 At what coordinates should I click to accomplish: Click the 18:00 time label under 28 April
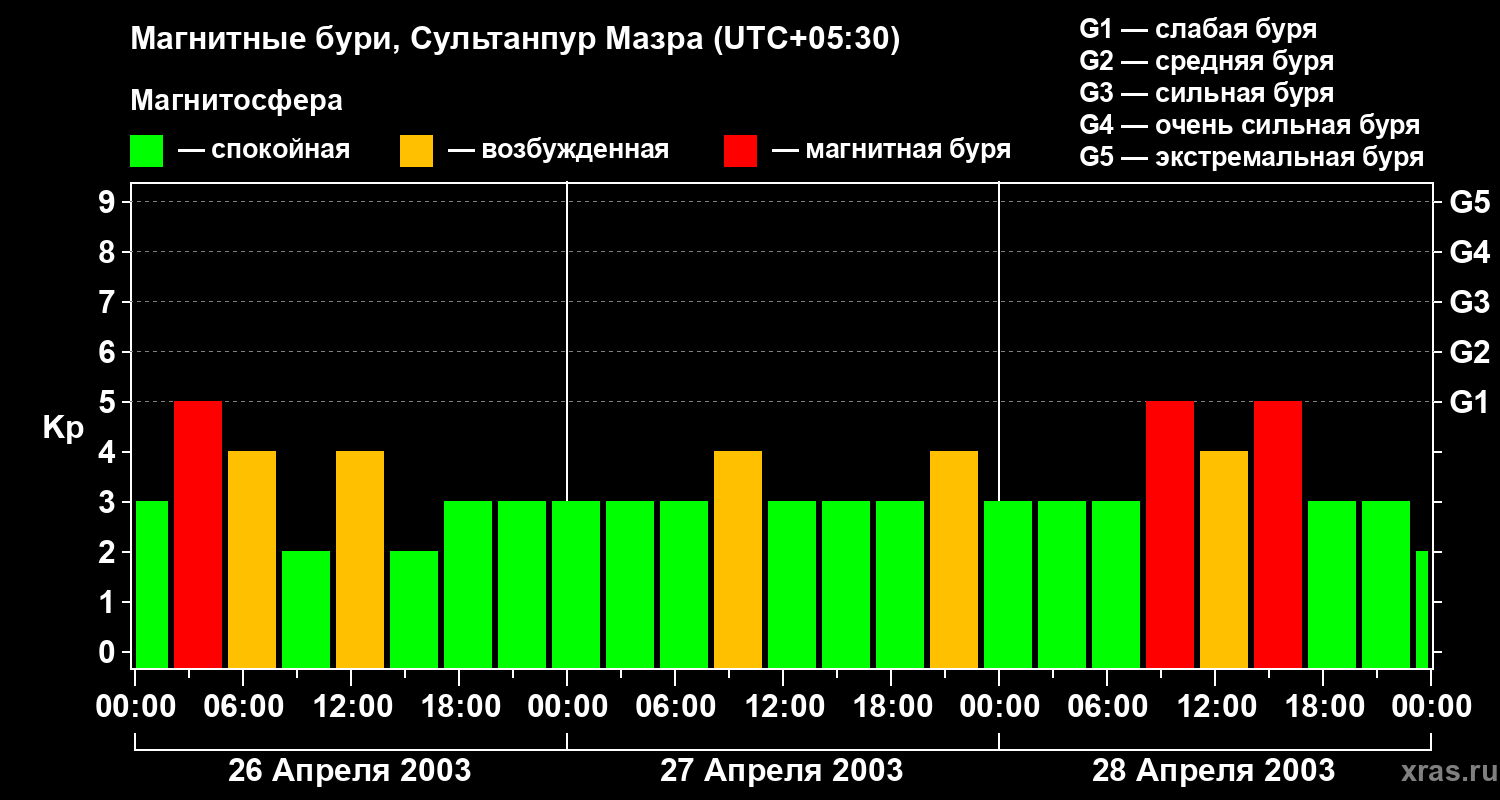pos(1323,707)
